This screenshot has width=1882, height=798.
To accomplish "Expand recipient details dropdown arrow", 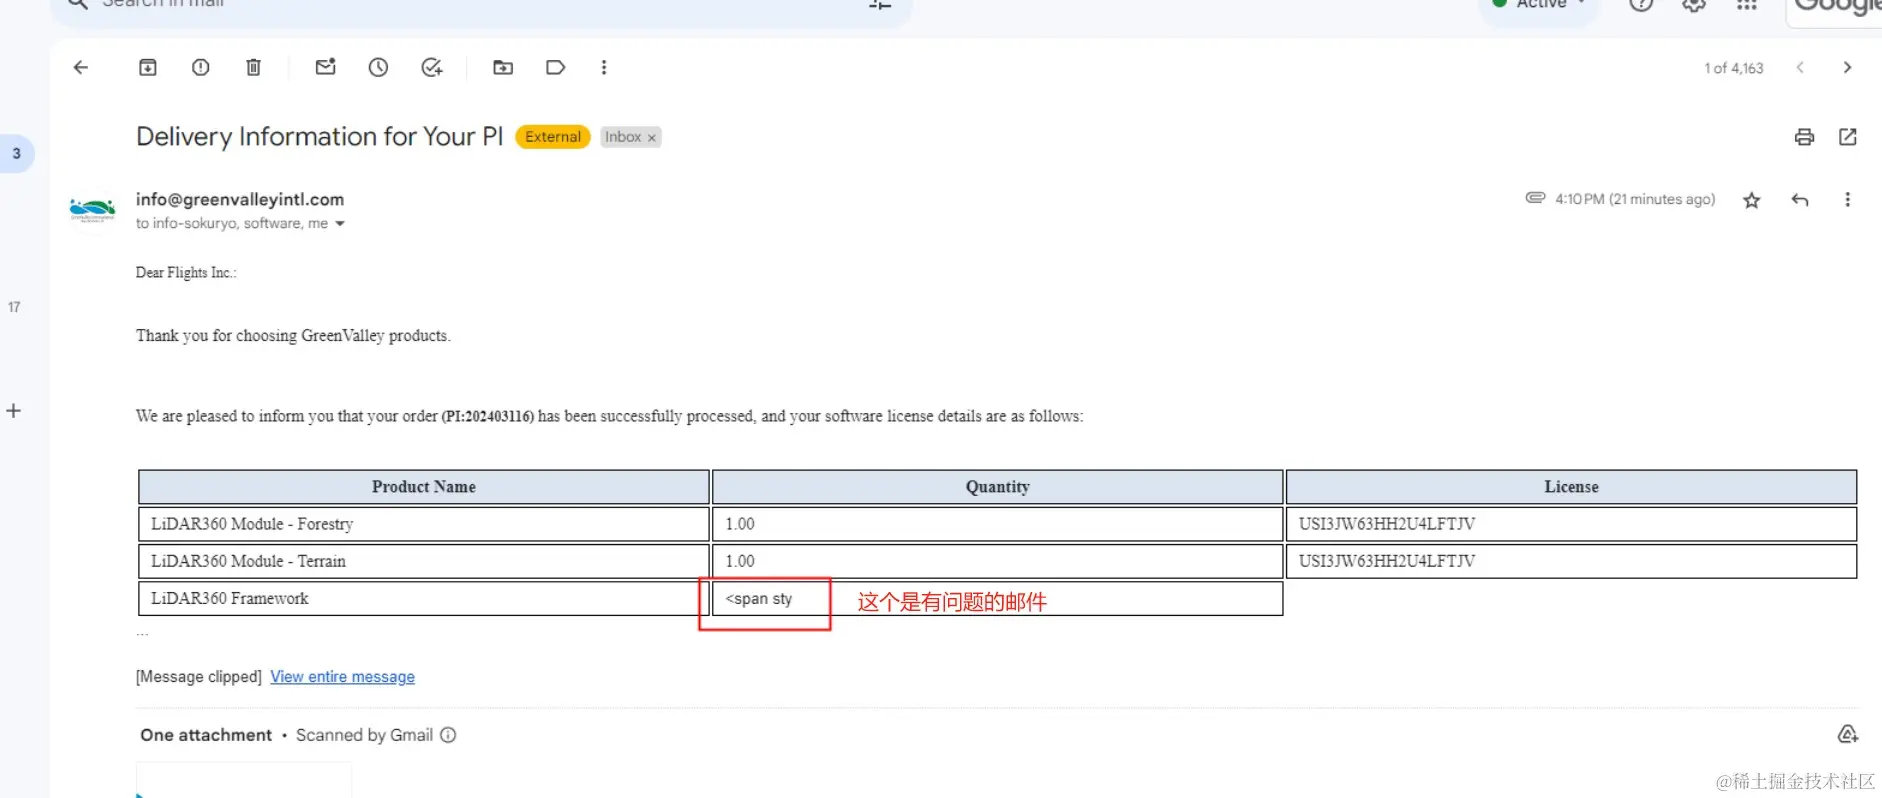I will [x=340, y=224].
